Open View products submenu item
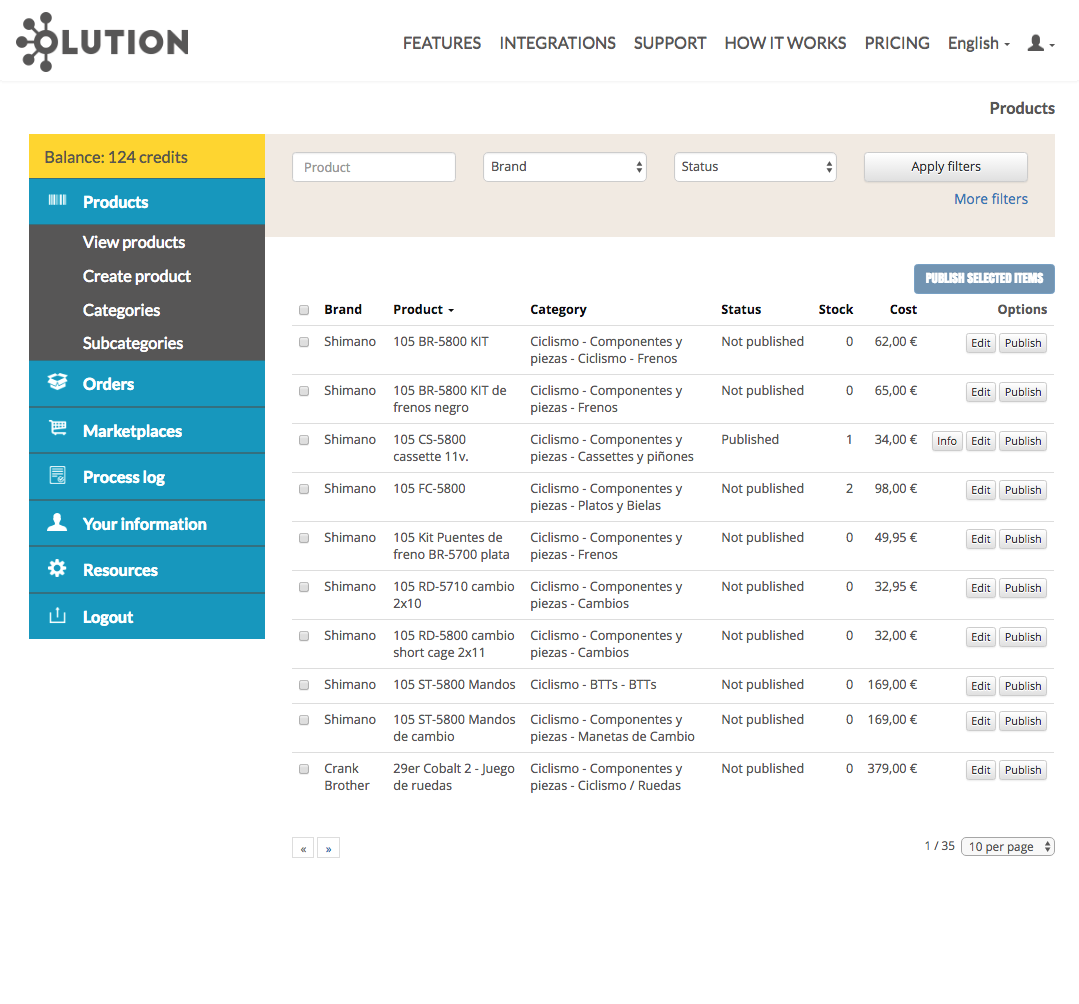Screen dimensions: 1079x1004 [x=133, y=242]
